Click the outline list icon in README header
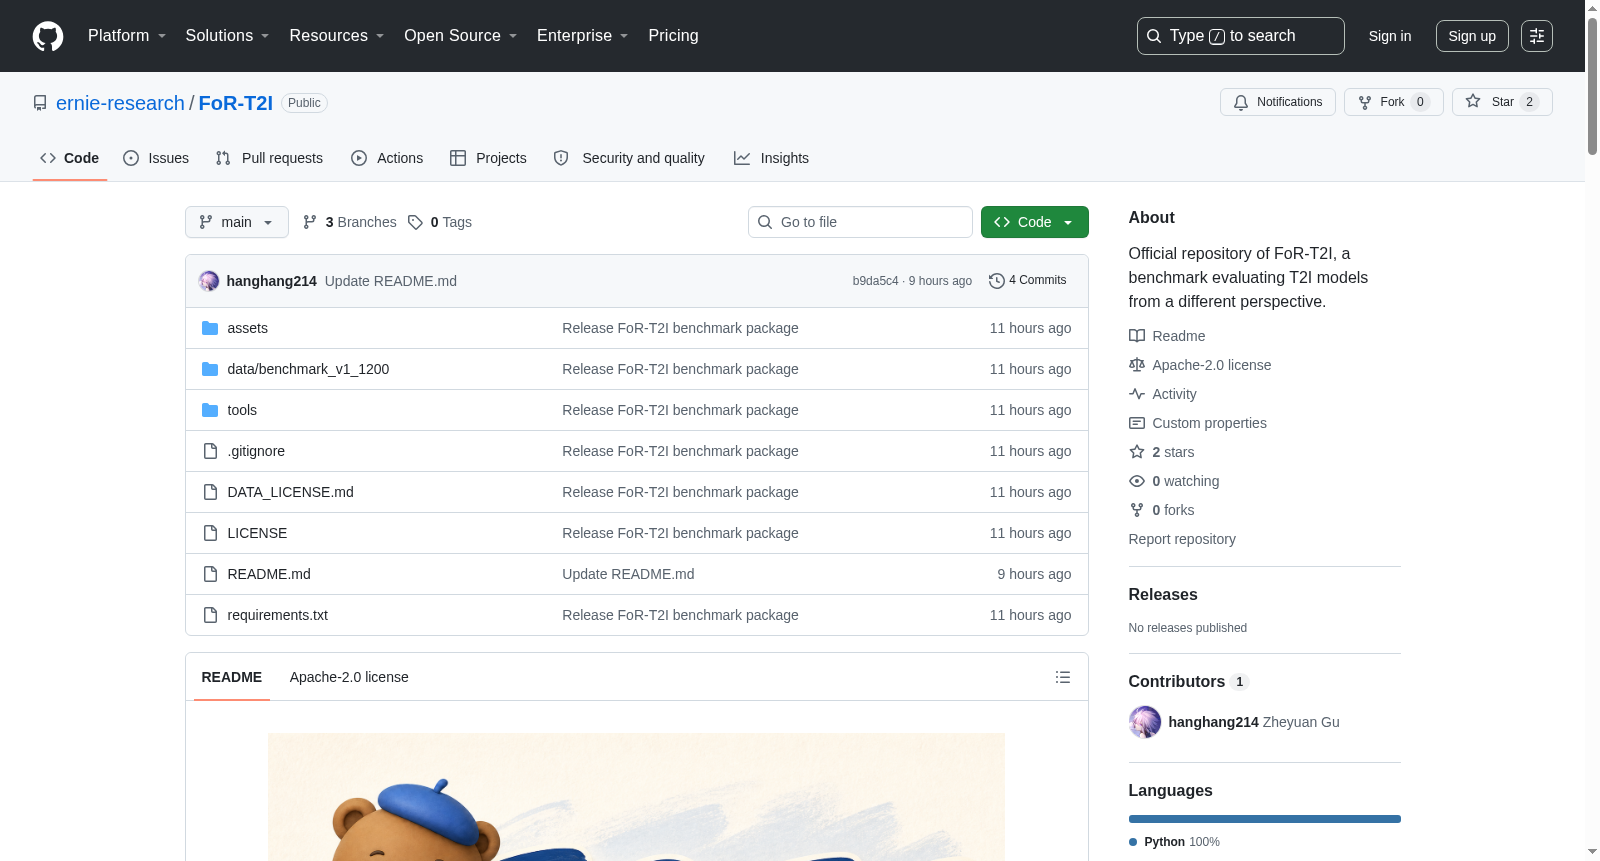This screenshot has width=1600, height=861. (1063, 677)
